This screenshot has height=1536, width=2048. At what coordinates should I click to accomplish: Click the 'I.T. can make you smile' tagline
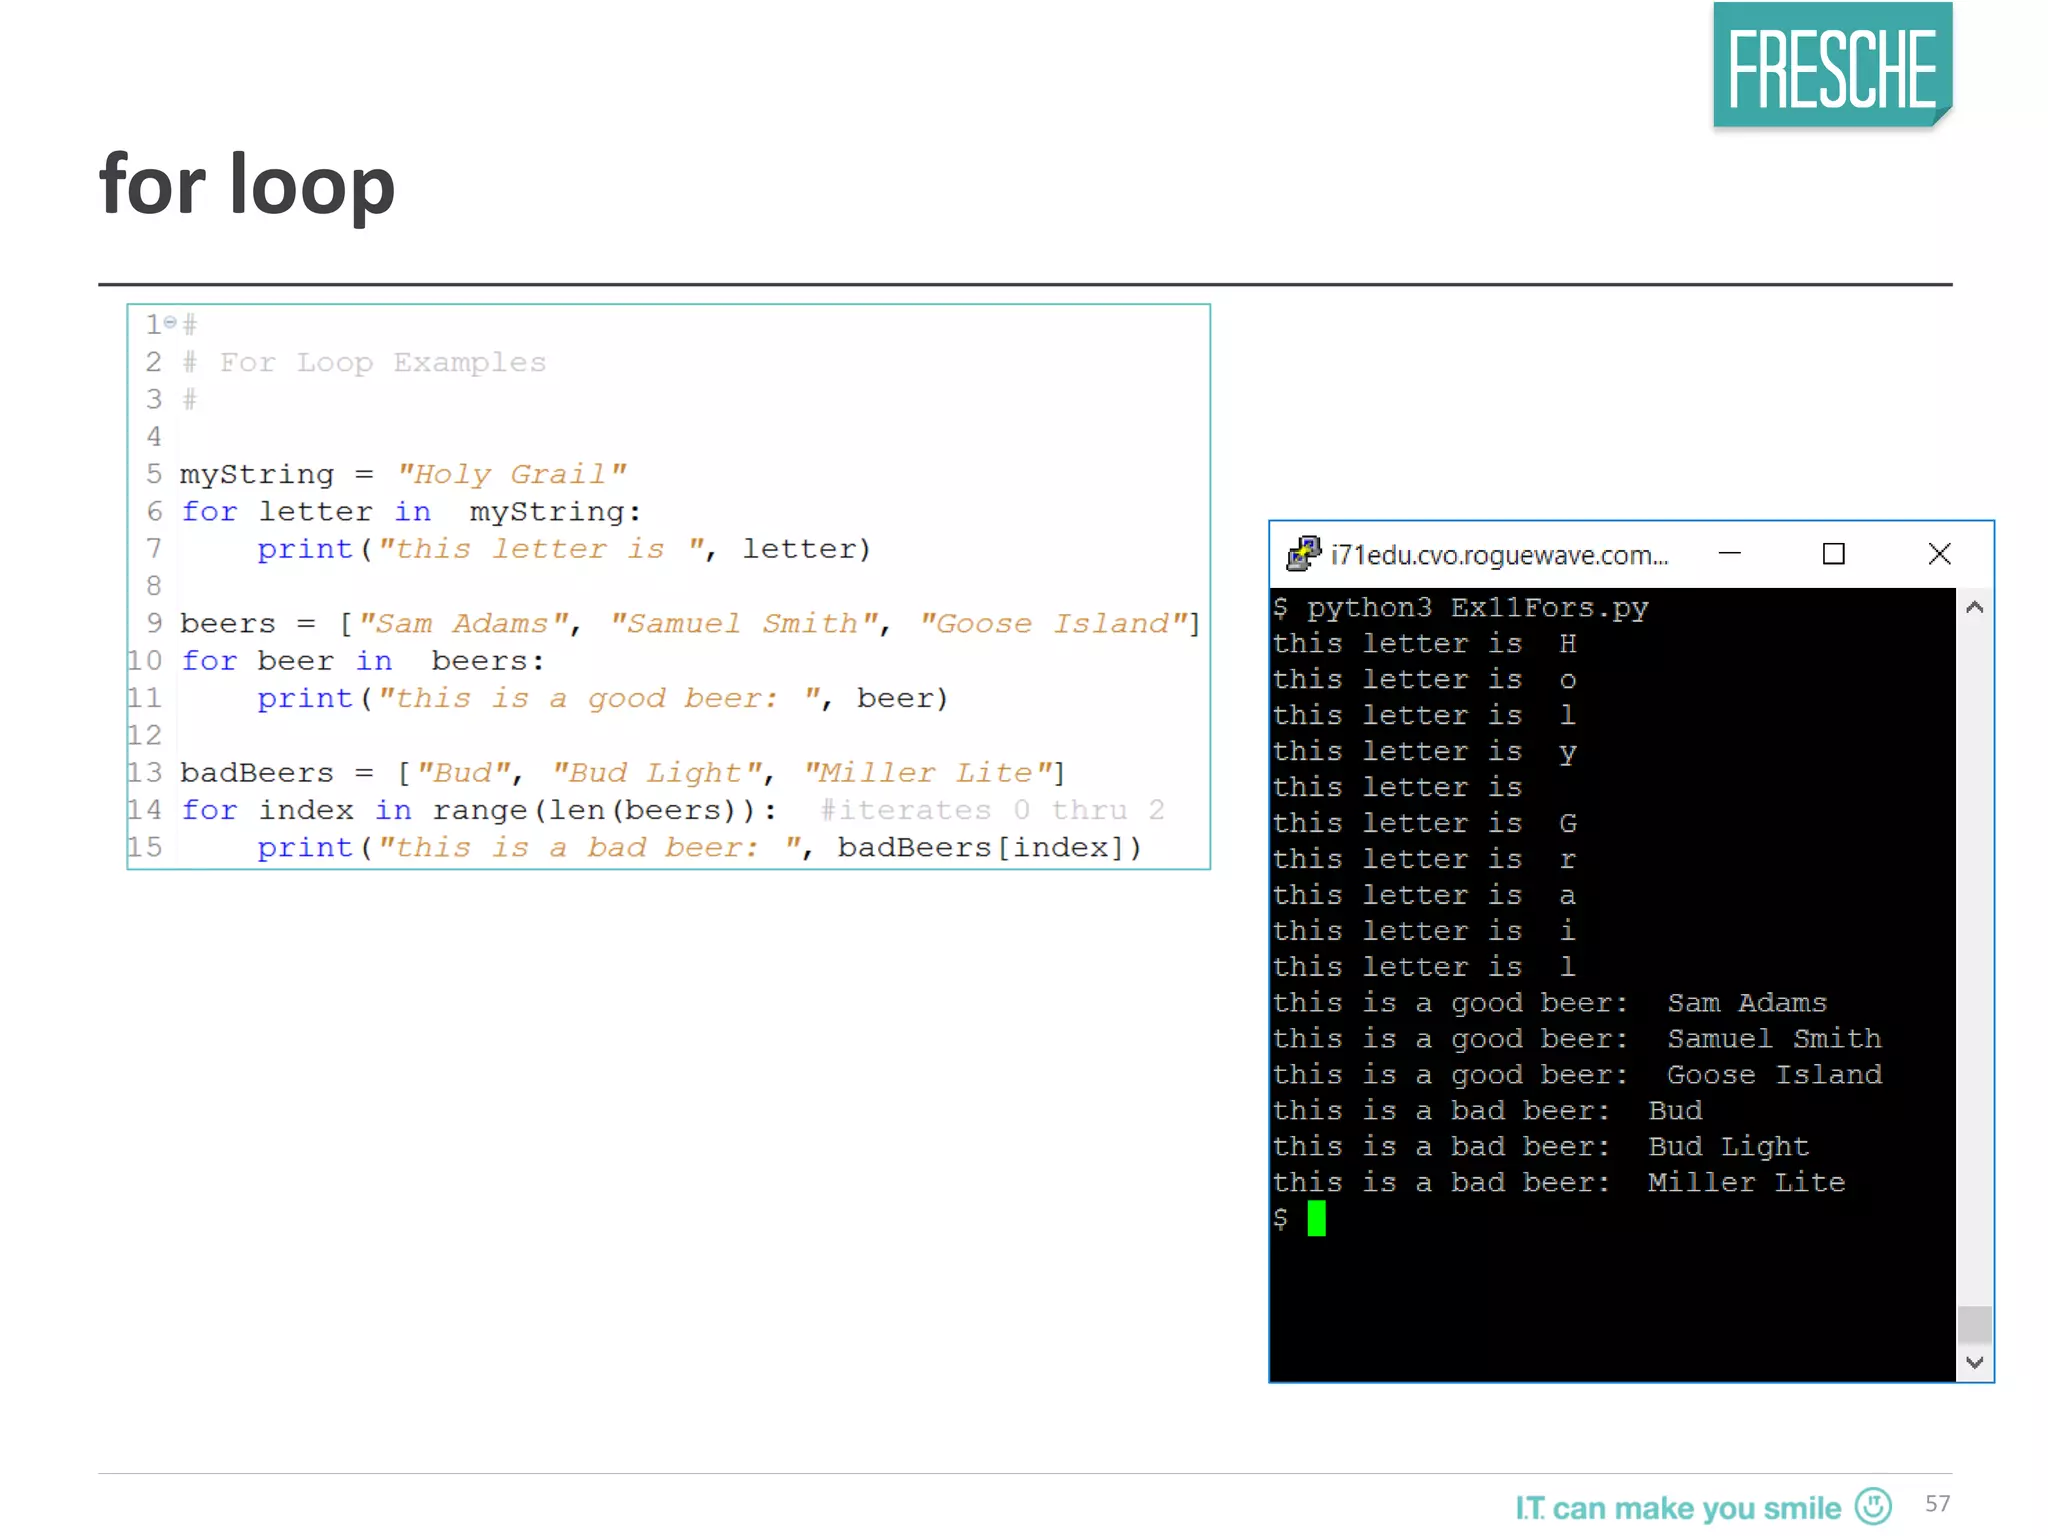(1677, 1508)
